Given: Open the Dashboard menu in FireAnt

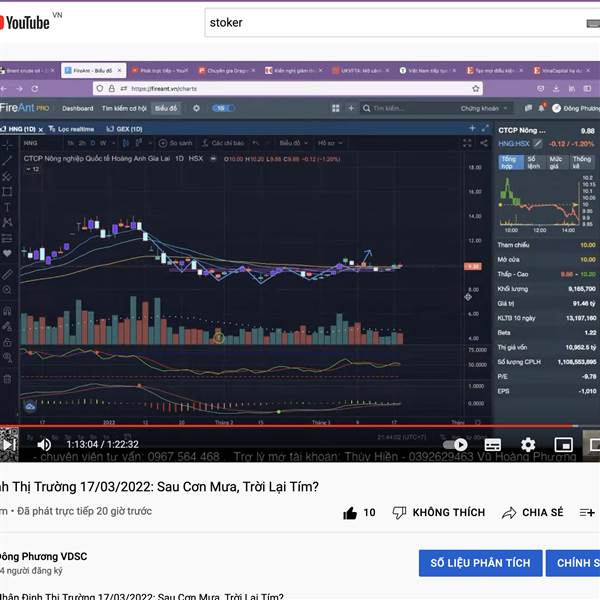Looking at the screenshot, I should [78, 109].
